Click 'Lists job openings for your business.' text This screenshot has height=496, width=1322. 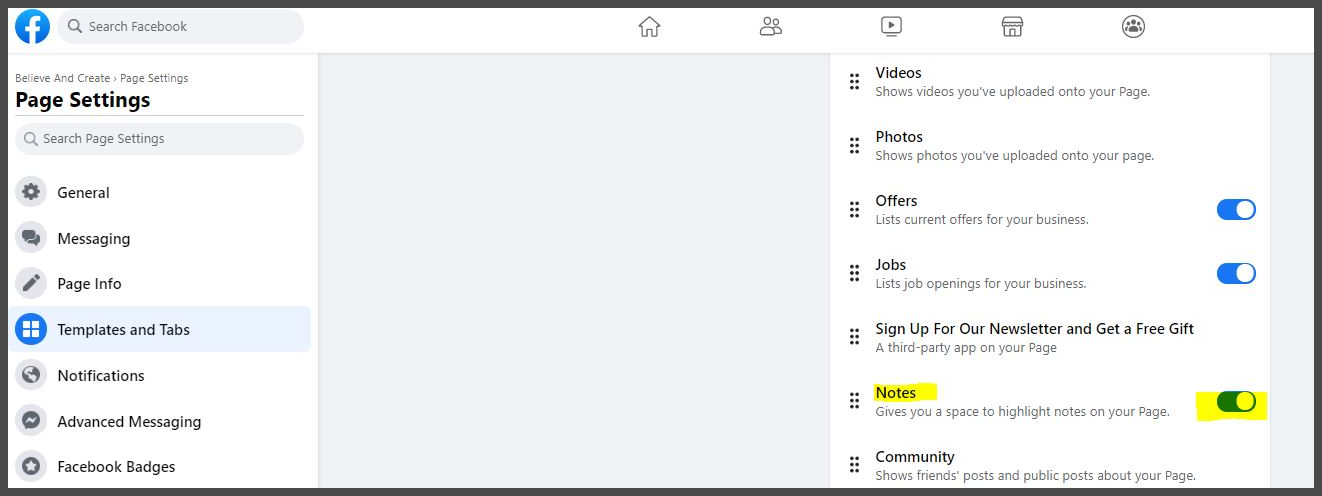coord(981,284)
